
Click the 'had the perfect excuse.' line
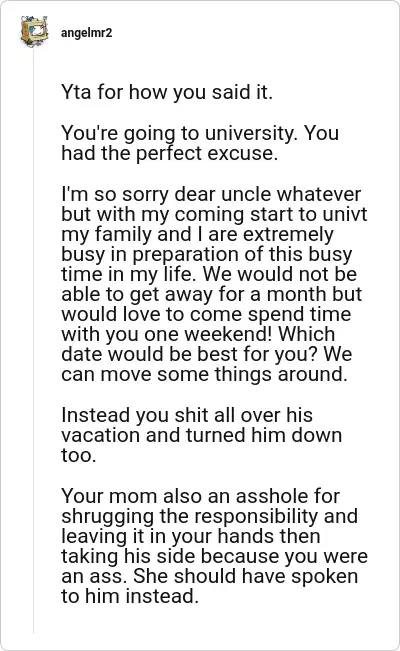(x=169, y=153)
